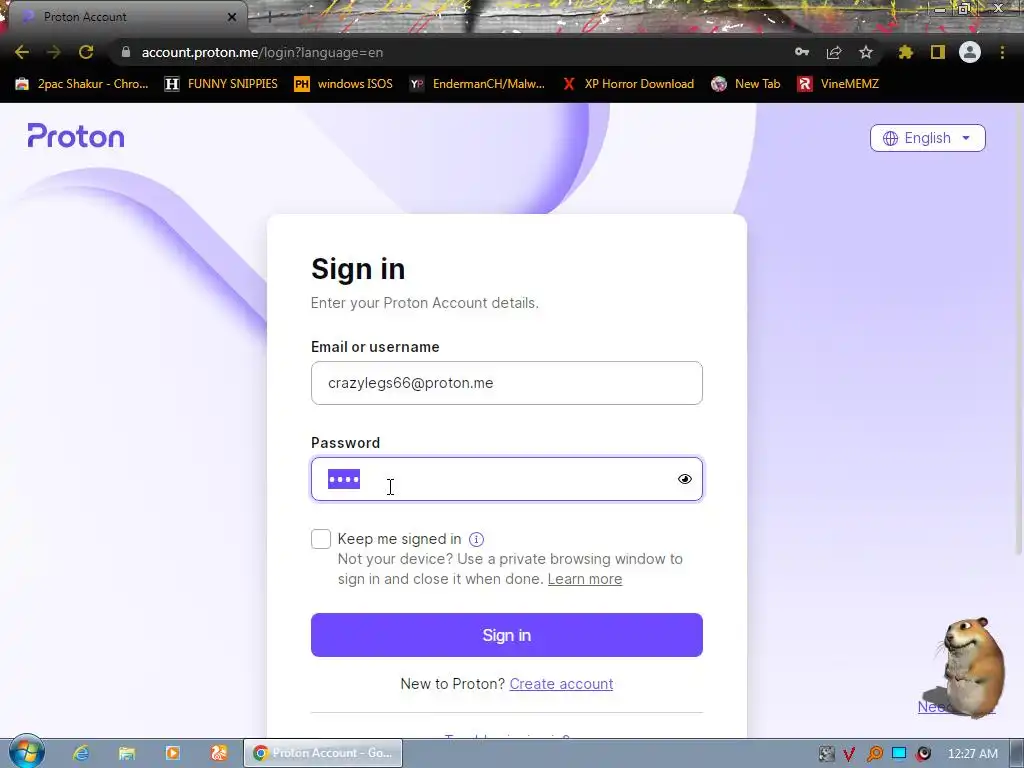Open the saved passwords key icon
Image resolution: width=1024 pixels, height=768 pixels.
(x=802, y=52)
